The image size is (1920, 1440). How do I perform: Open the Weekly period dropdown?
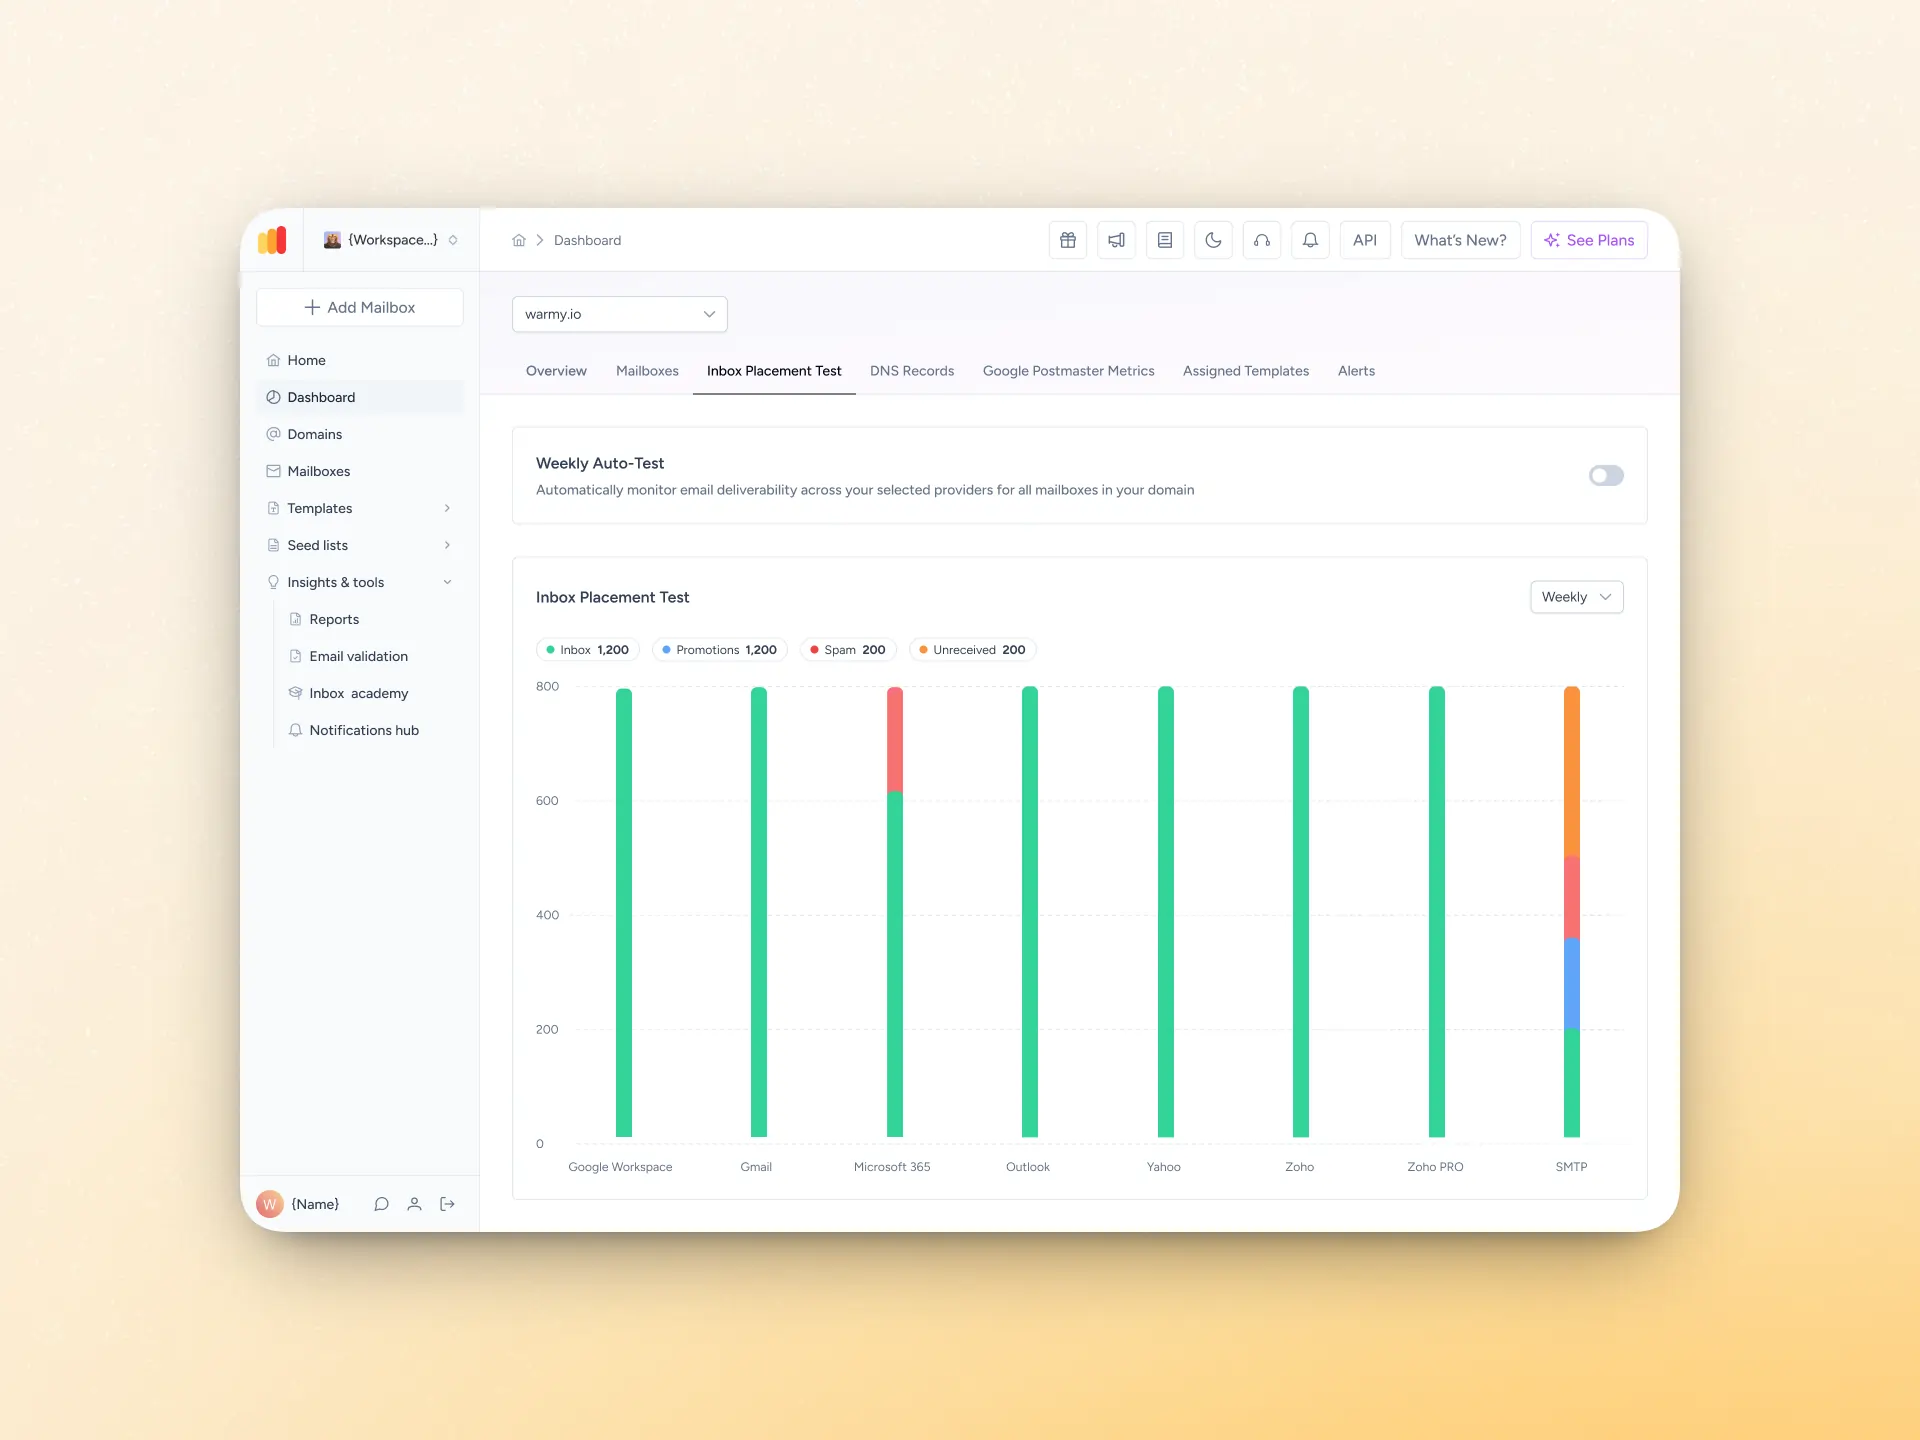1576,597
